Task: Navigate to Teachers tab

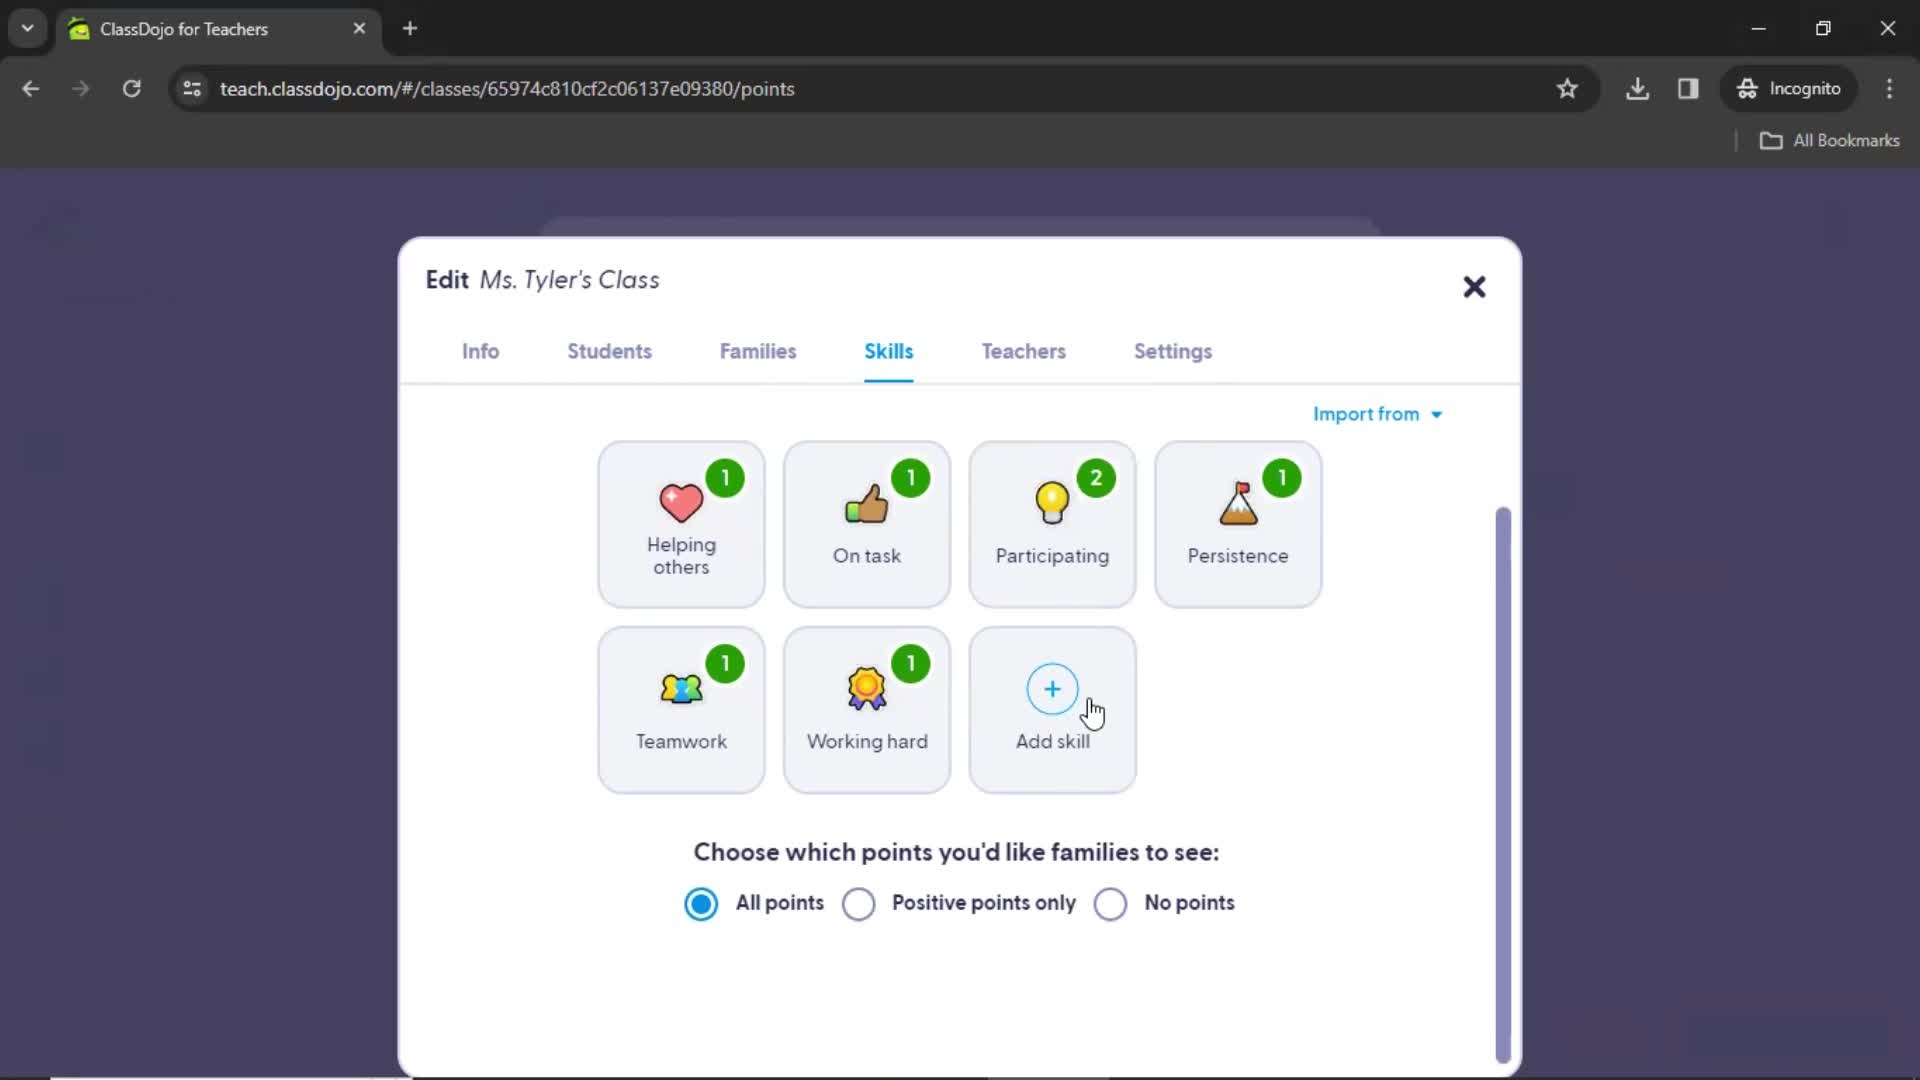Action: click(x=1023, y=351)
